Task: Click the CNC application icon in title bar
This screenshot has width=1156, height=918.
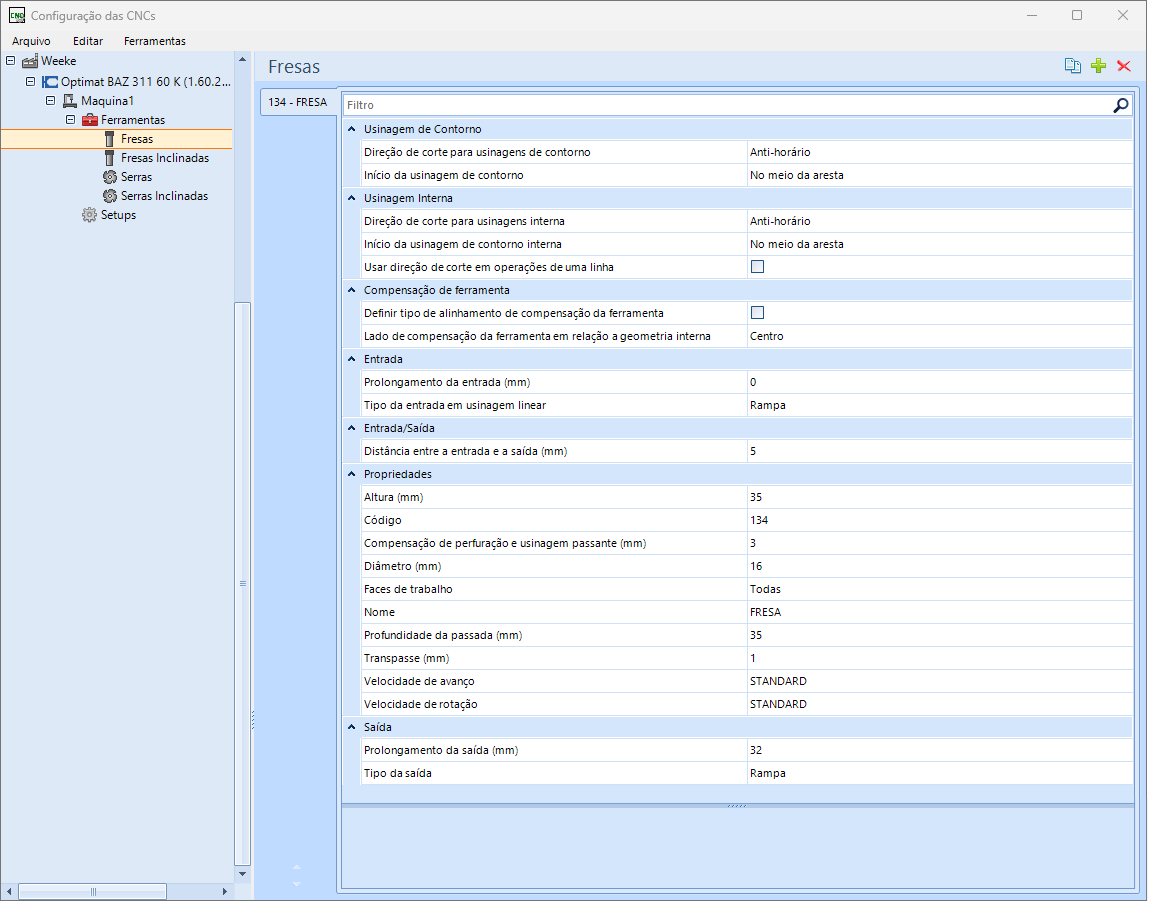Action: (17, 15)
